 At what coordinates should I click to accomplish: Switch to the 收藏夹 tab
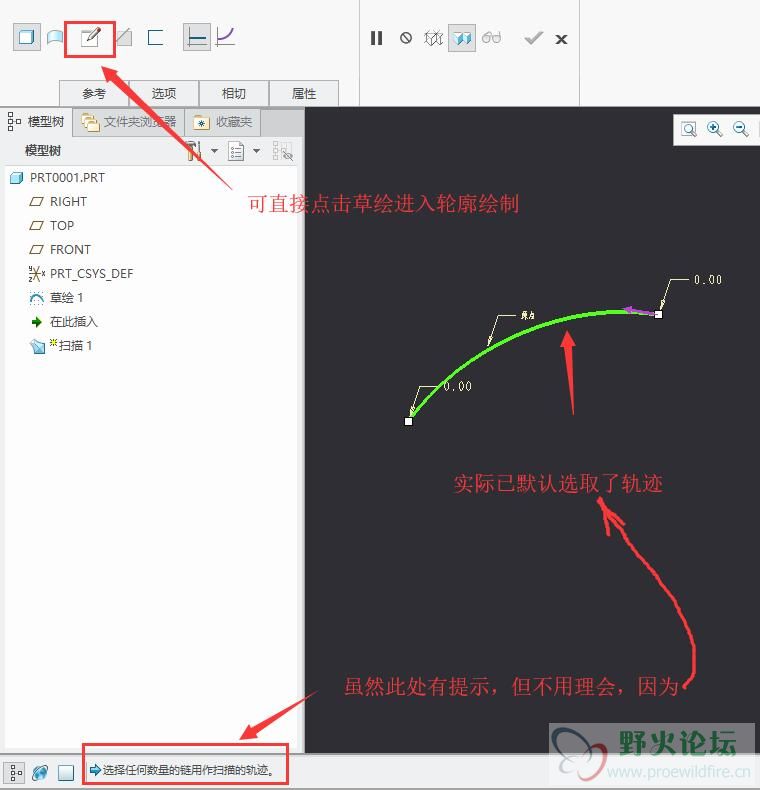point(223,122)
